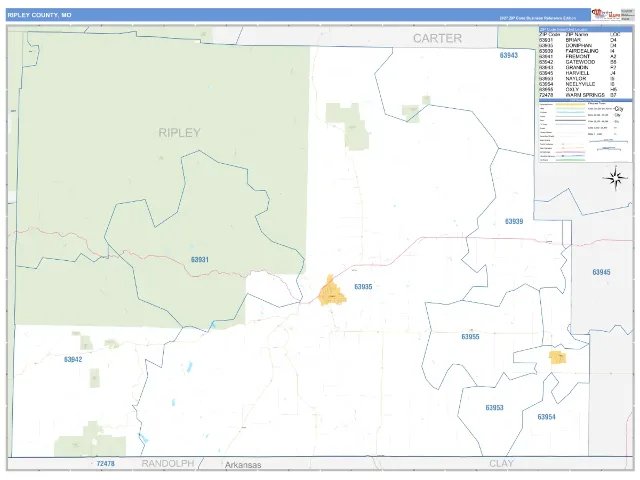640x480 pixels.
Task: Click the legend scale bar
Action: coord(608,141)
